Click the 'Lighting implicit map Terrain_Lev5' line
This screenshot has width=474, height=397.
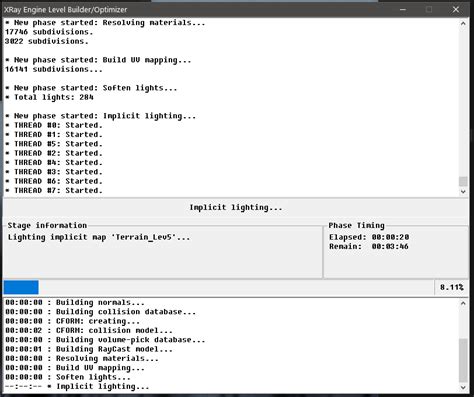click(99, 237)
